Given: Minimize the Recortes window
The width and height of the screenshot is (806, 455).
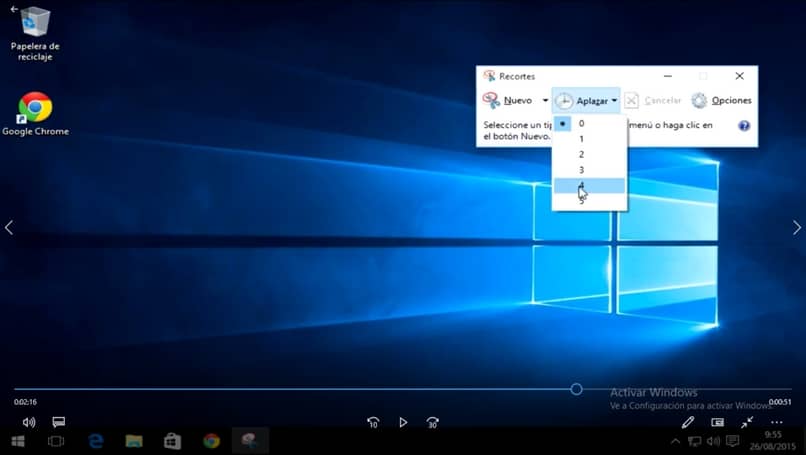Looking at the screenshot, I should pos(668,76).
